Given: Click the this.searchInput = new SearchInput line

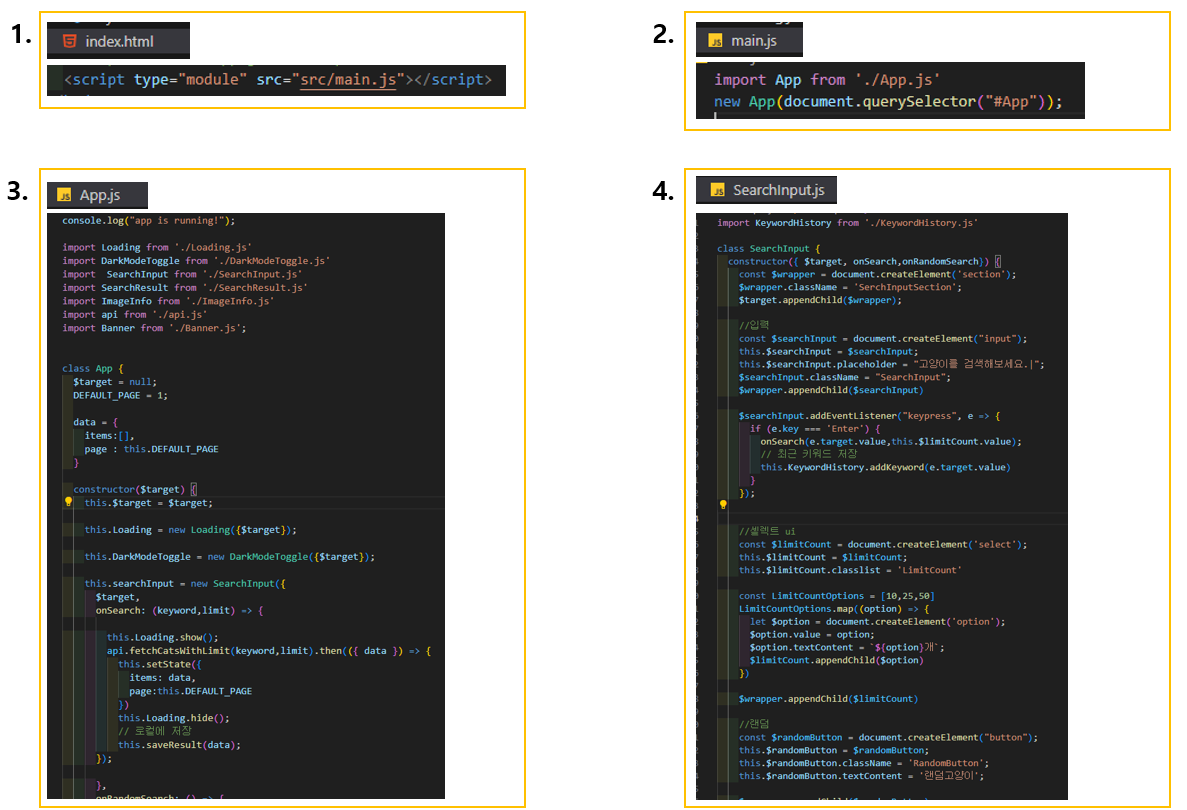Looking at the screenshot, I should pyautogui.click(x=185, y=584).
